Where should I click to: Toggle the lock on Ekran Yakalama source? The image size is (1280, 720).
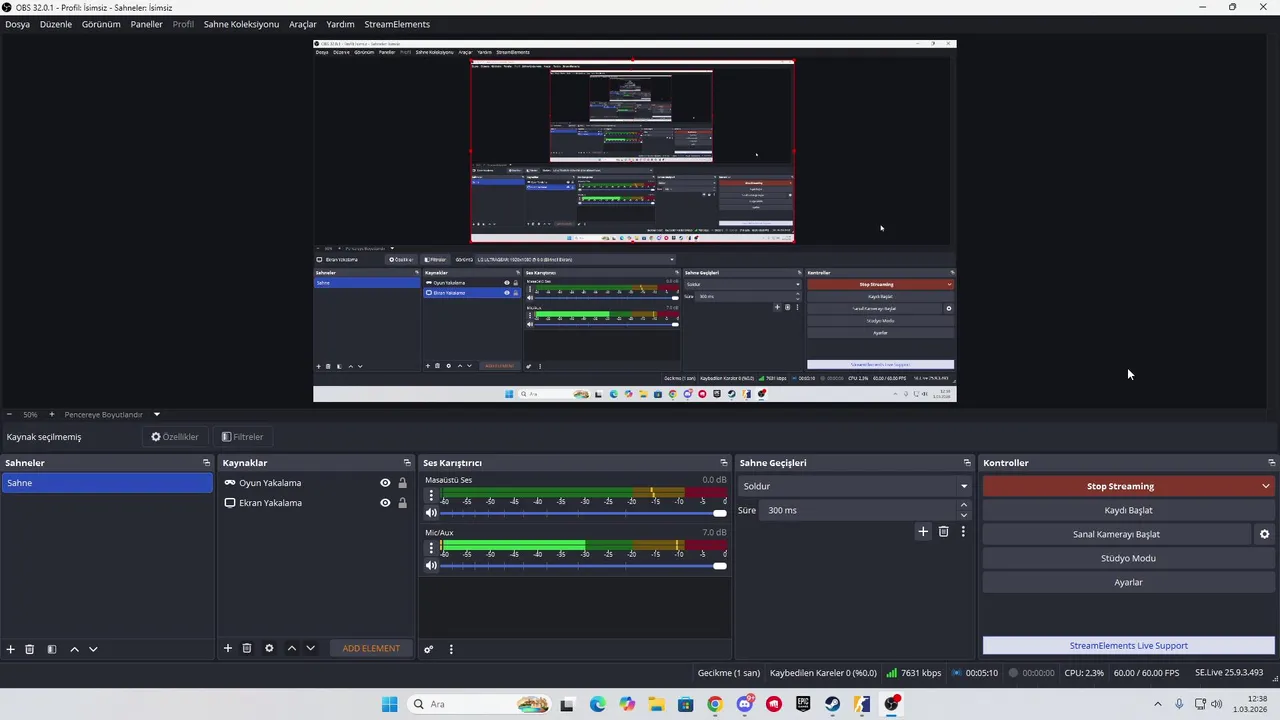tap(402, 503)
